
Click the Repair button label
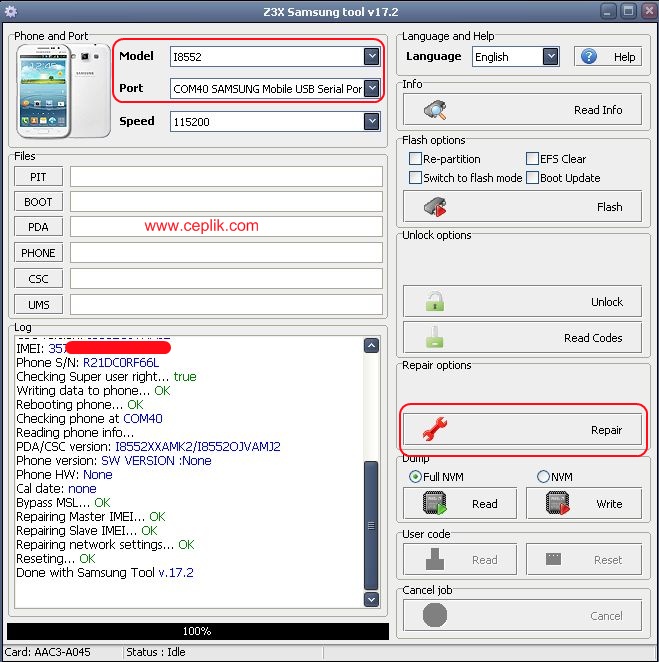(606, 430)
